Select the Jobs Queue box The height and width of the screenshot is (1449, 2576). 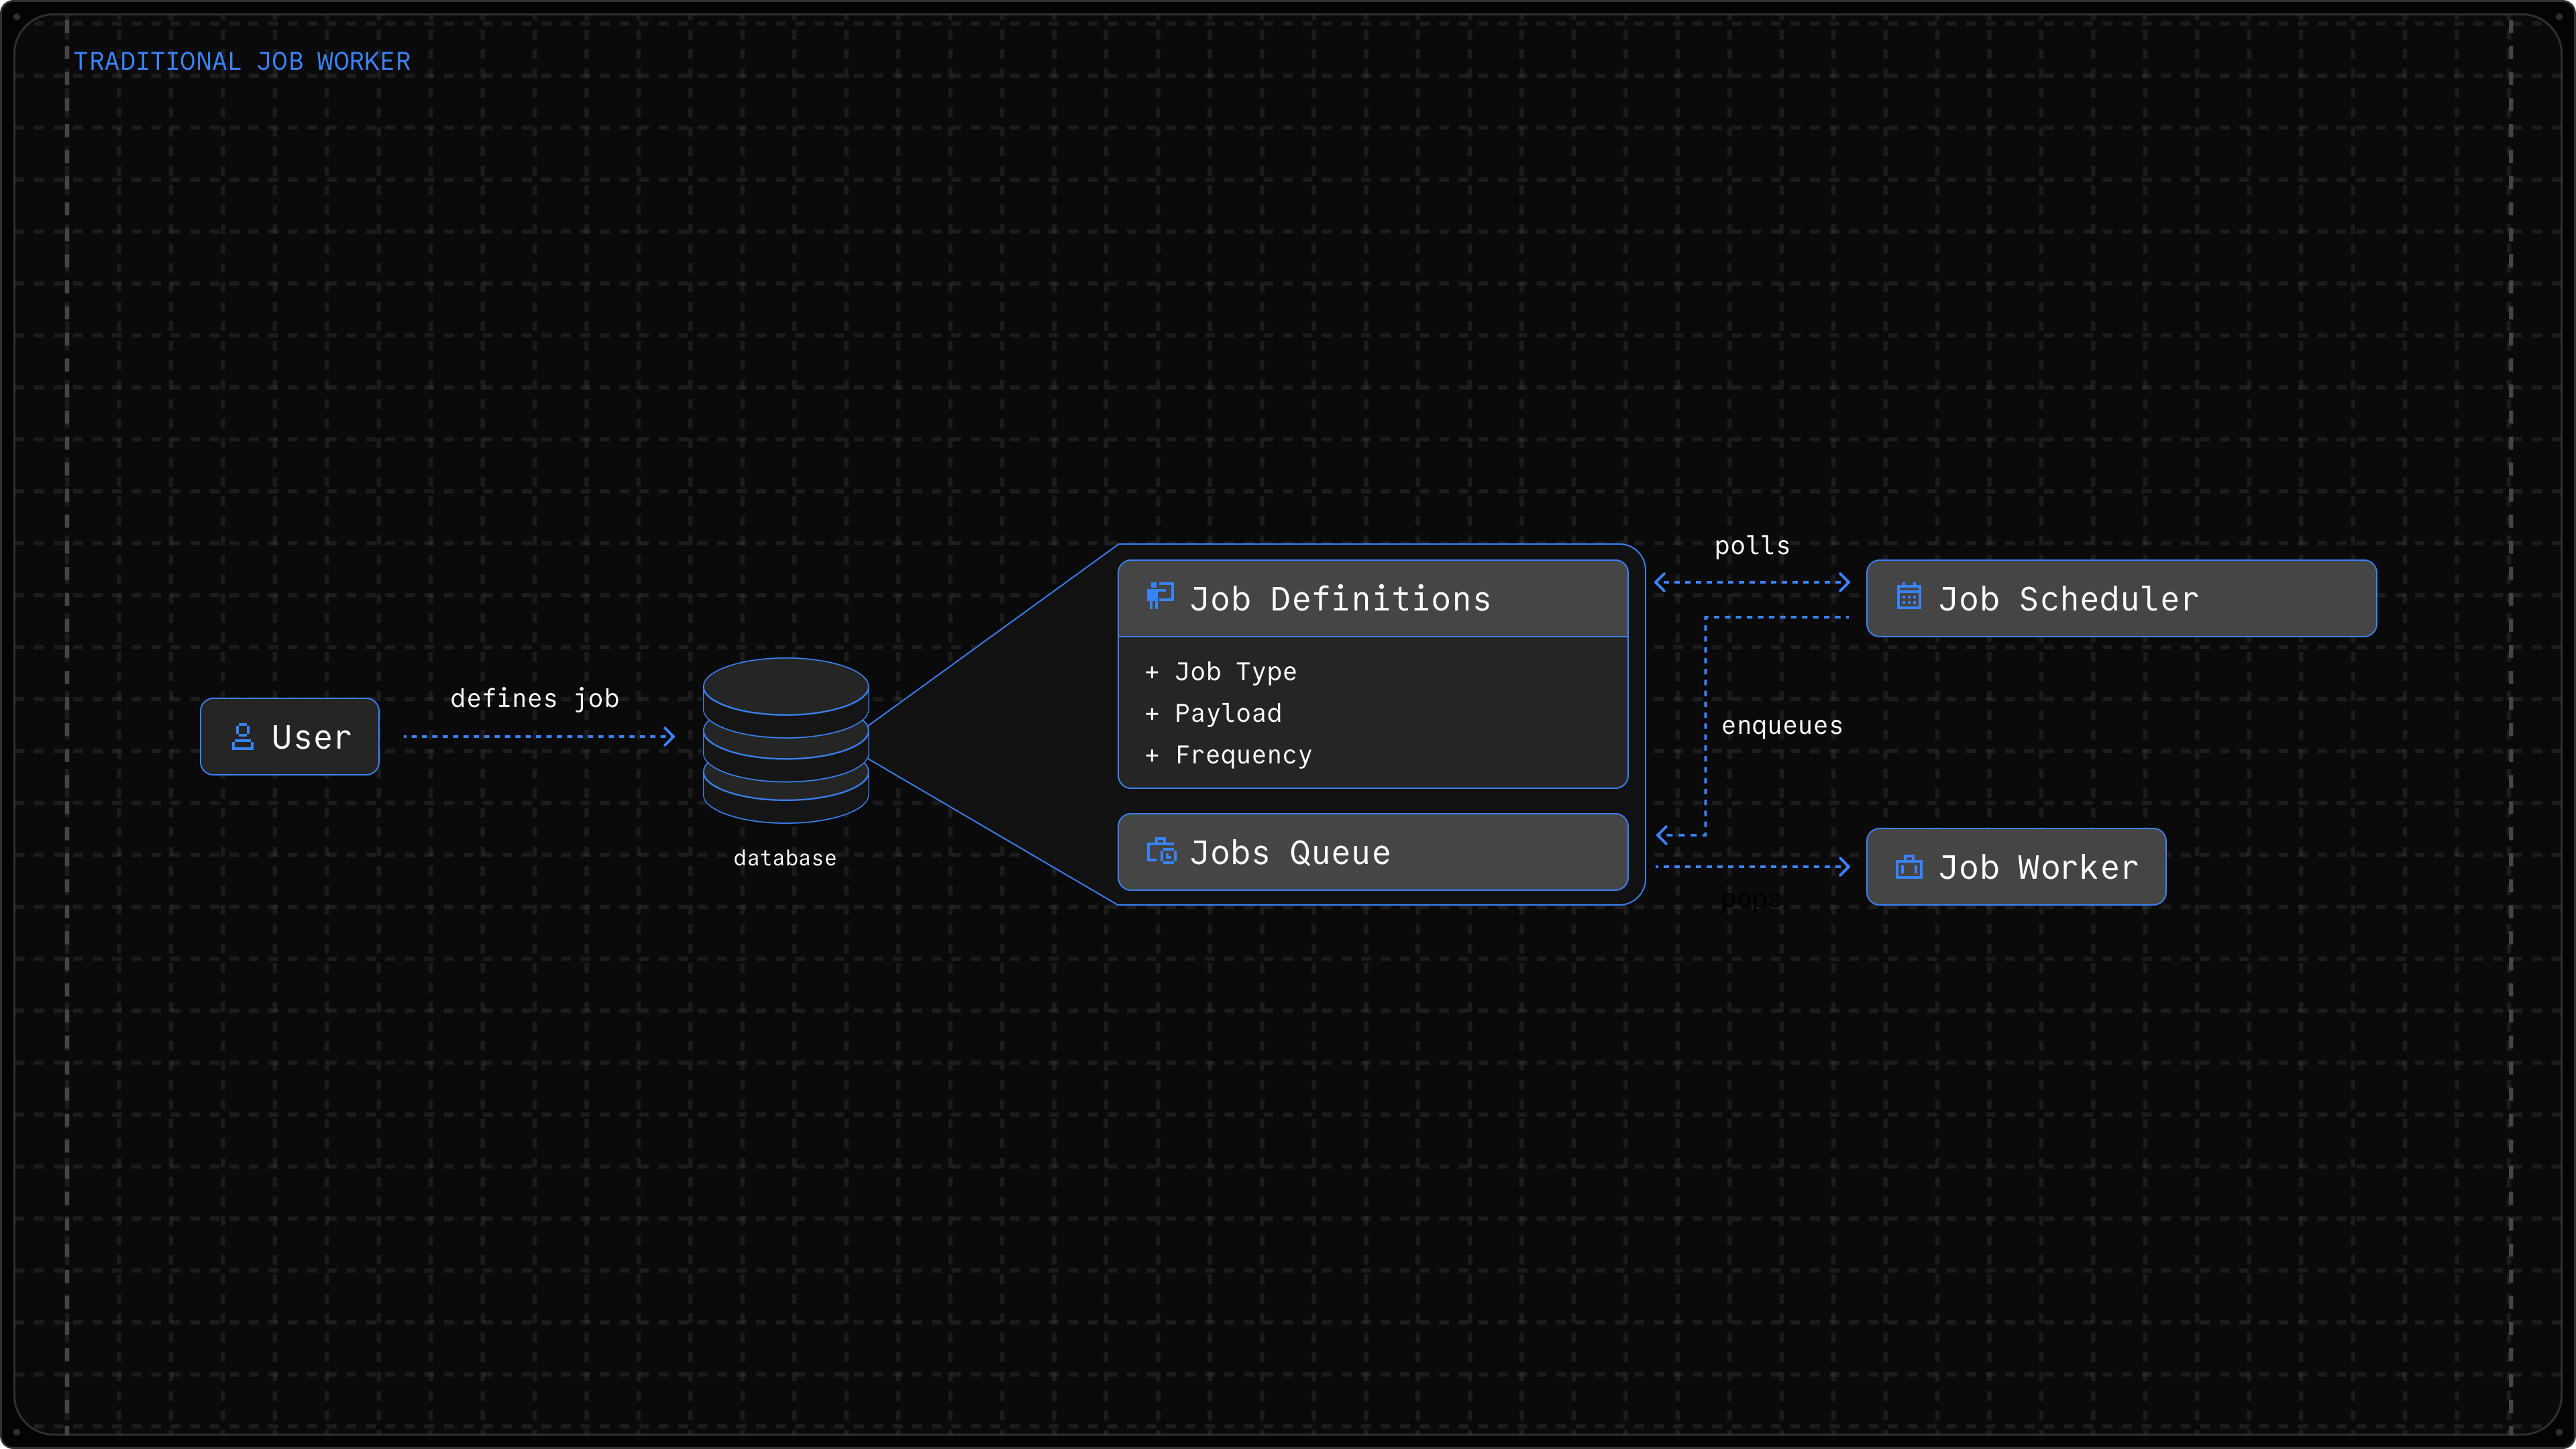(x=1373, y=852)
